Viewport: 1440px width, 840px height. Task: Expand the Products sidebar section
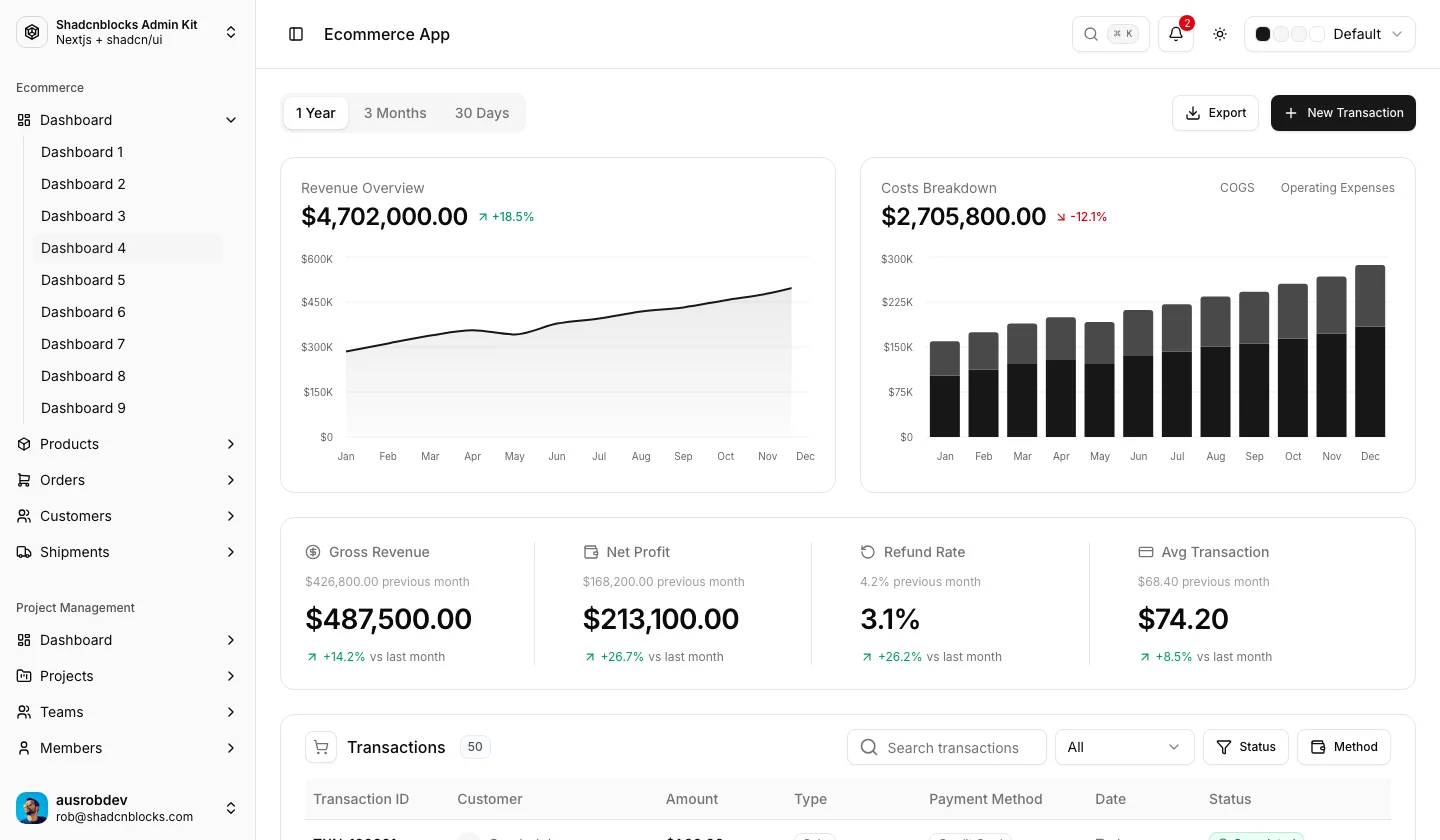point(128,444)
